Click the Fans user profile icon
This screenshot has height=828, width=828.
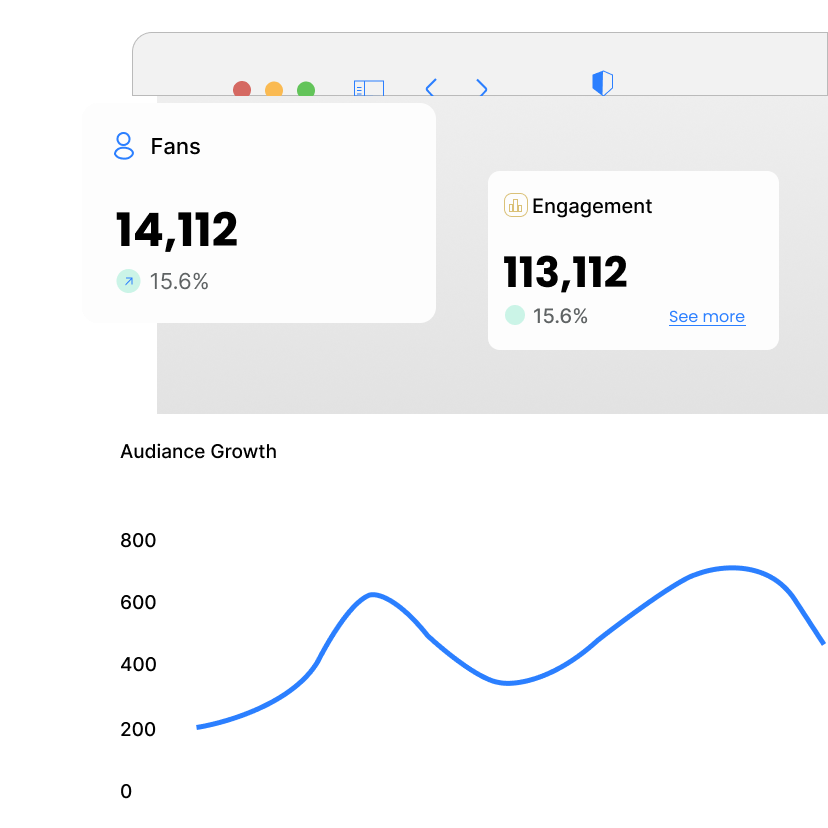(123, 146)
